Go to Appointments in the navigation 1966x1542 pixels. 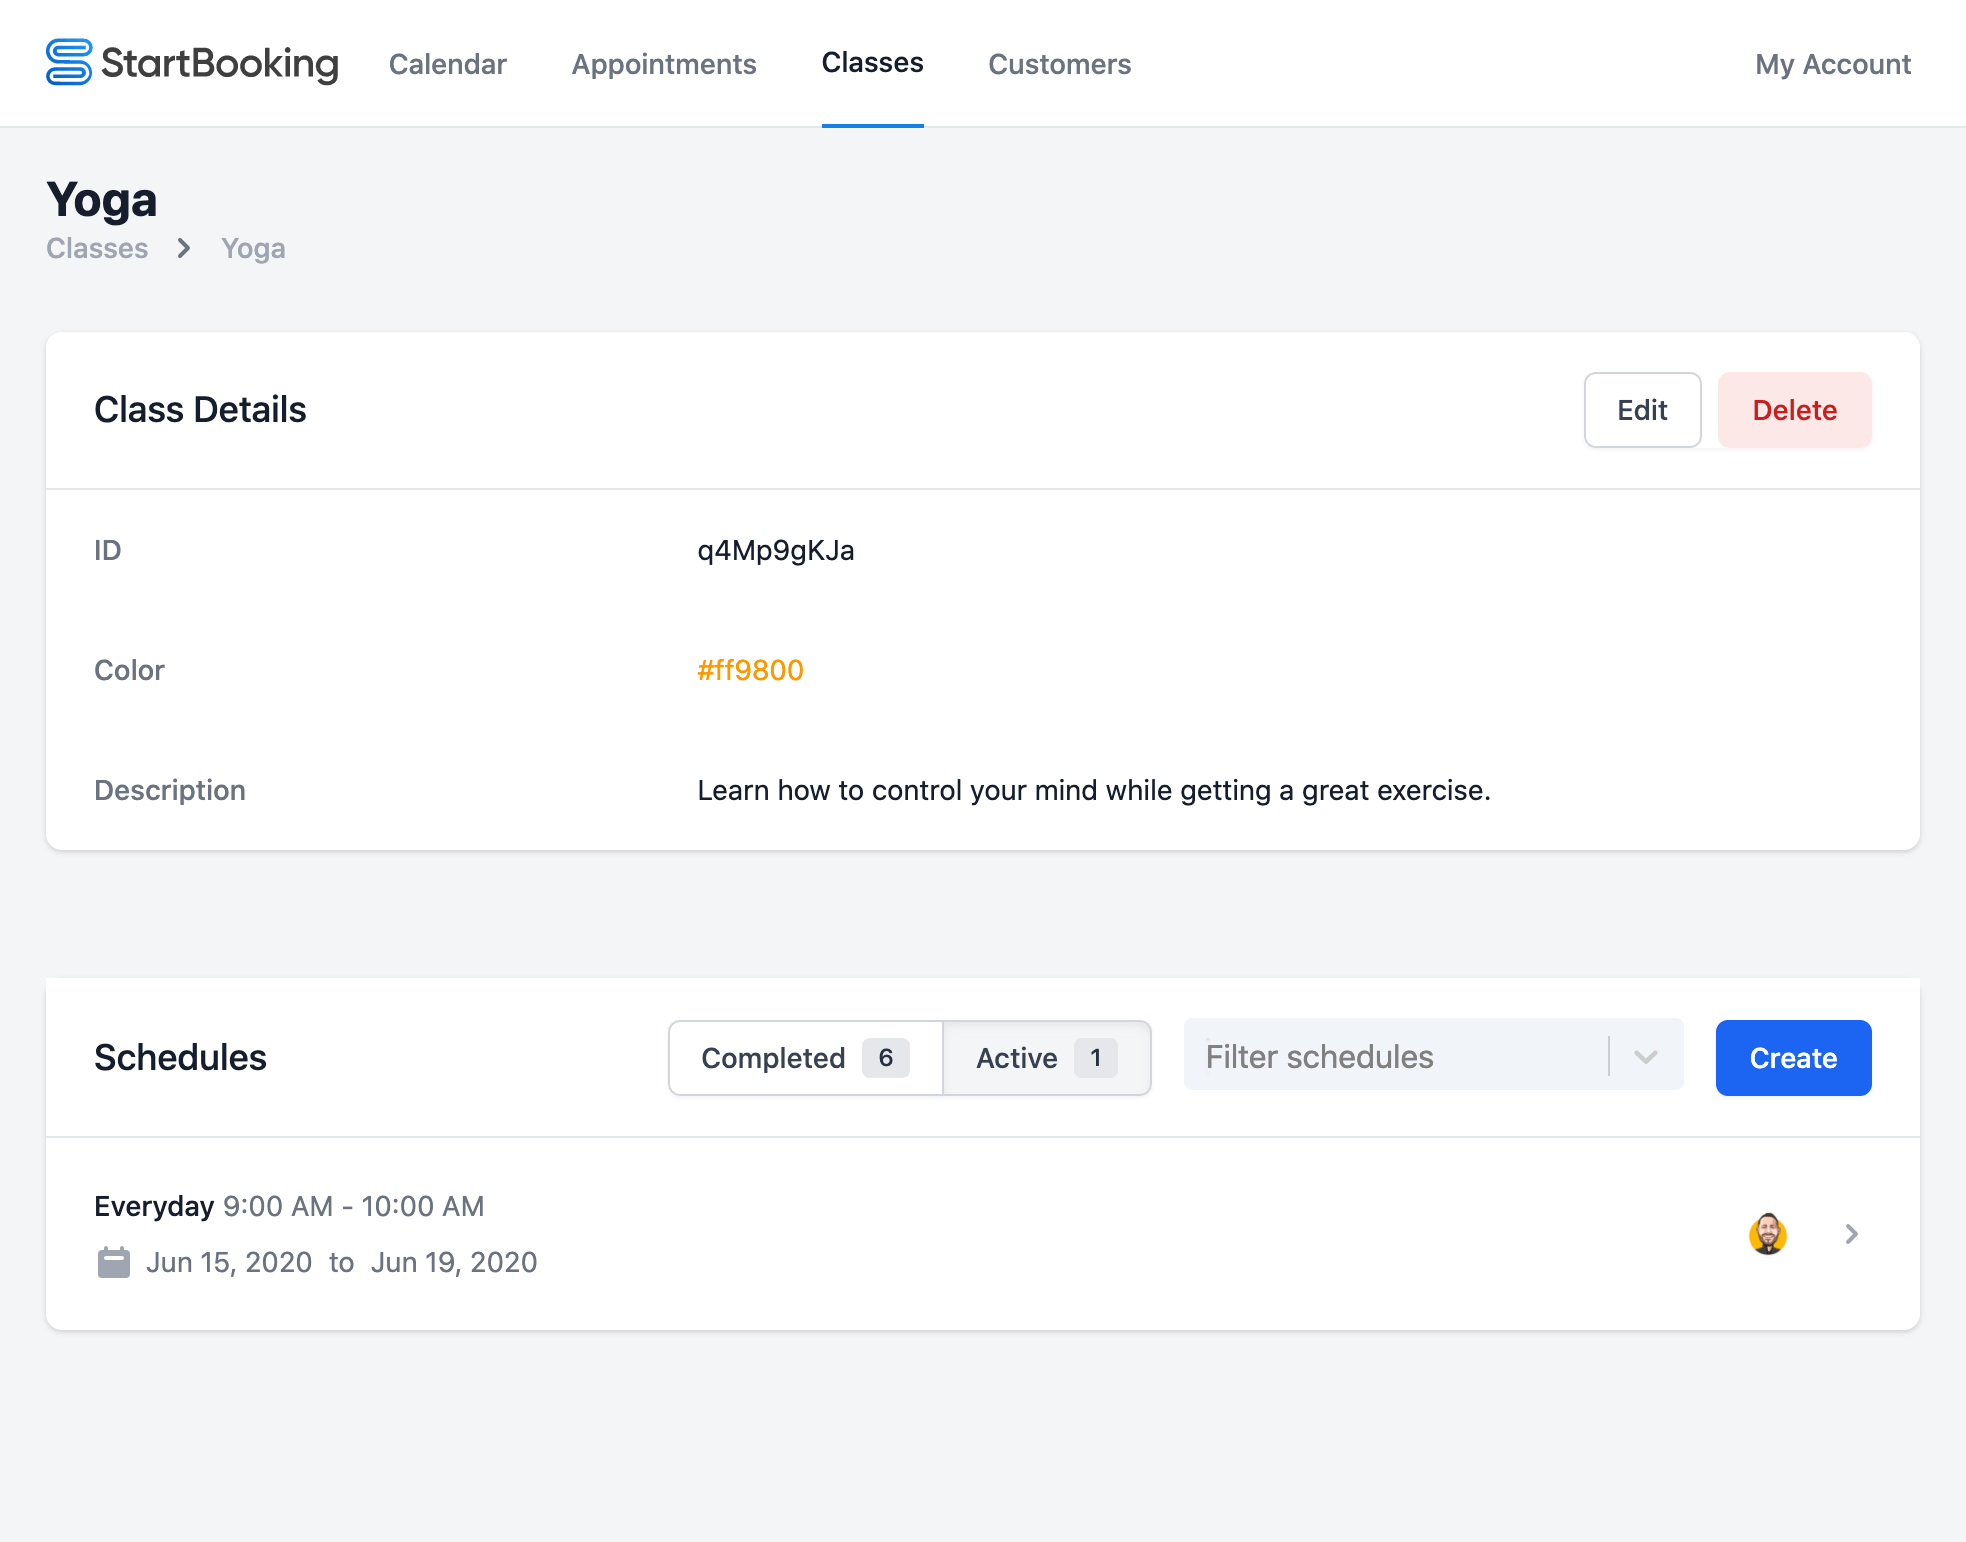tap(664, 64)
